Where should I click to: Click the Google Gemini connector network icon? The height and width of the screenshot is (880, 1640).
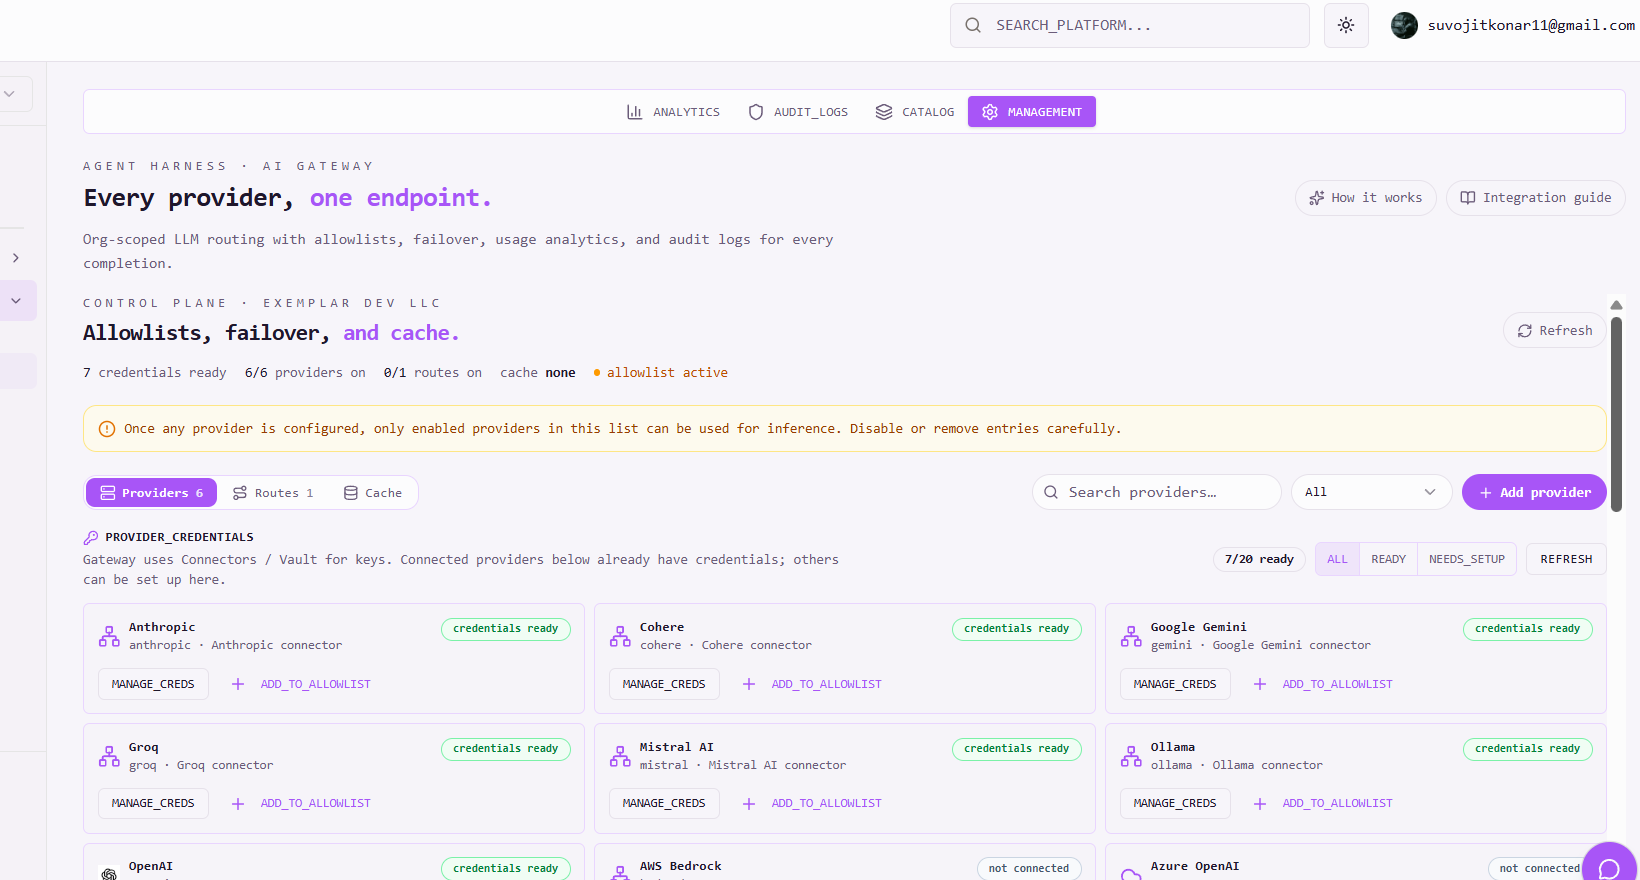1131,636
